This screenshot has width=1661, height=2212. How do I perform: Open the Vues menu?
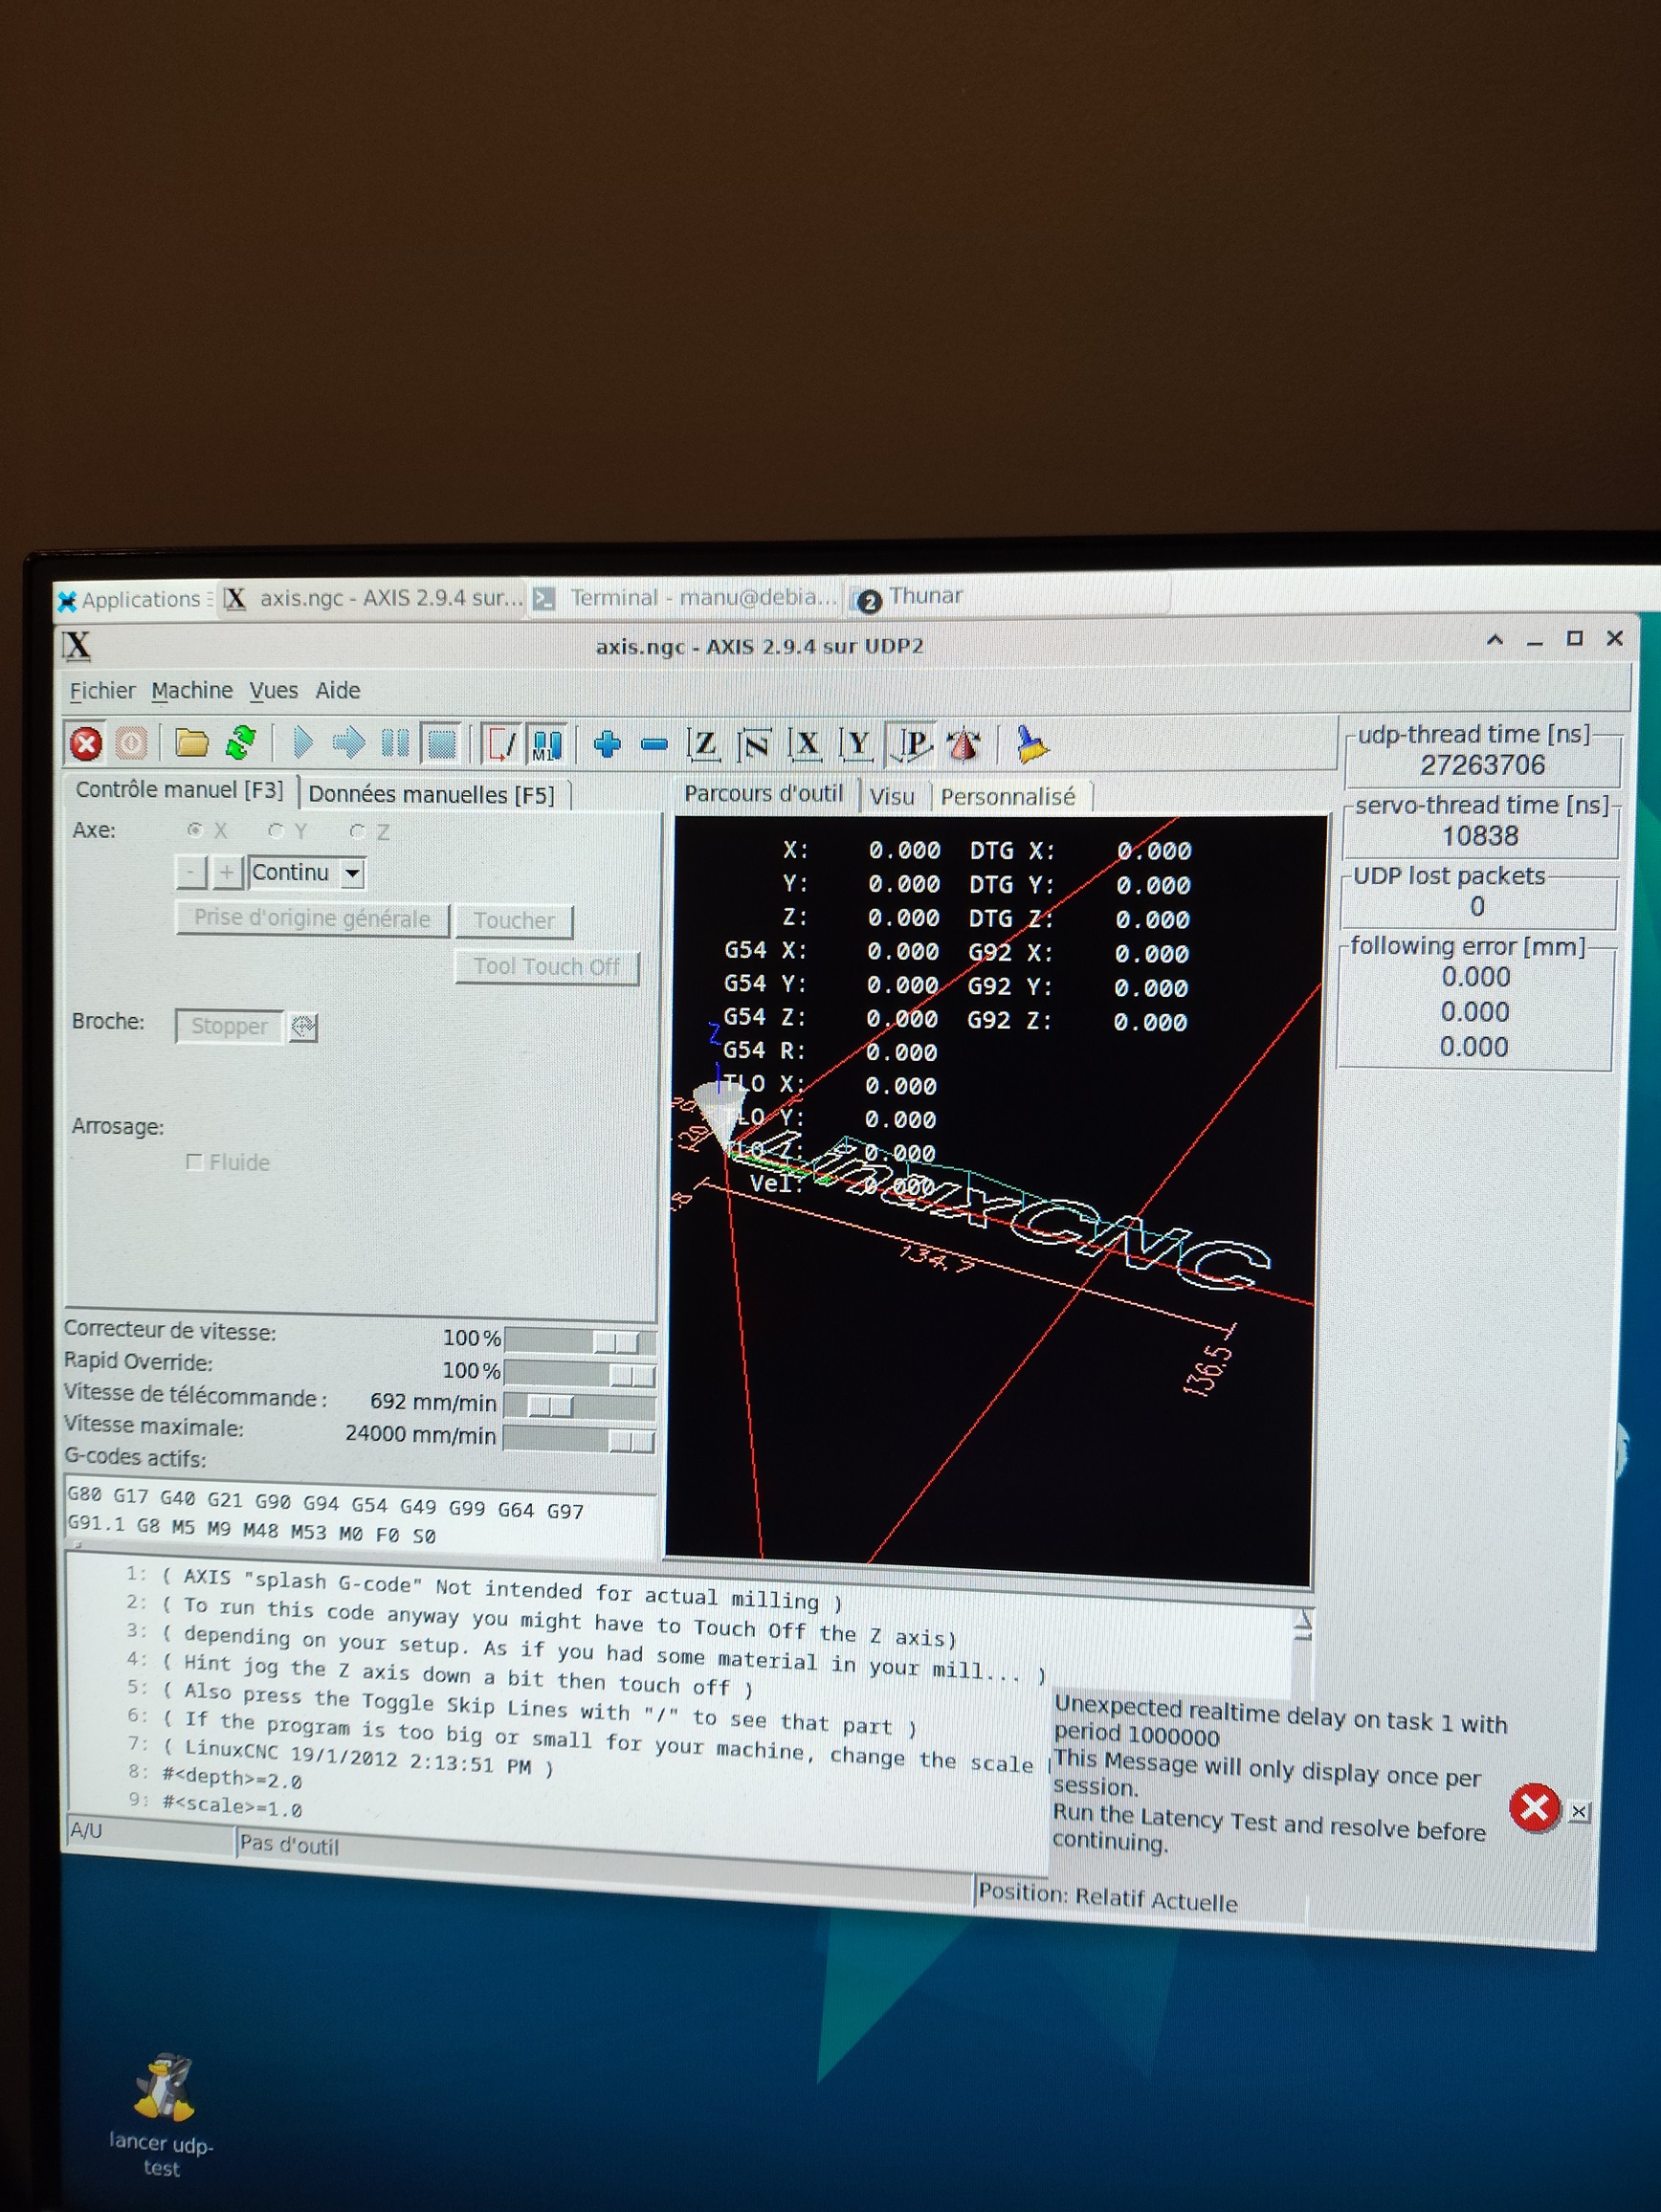(274, 690)
